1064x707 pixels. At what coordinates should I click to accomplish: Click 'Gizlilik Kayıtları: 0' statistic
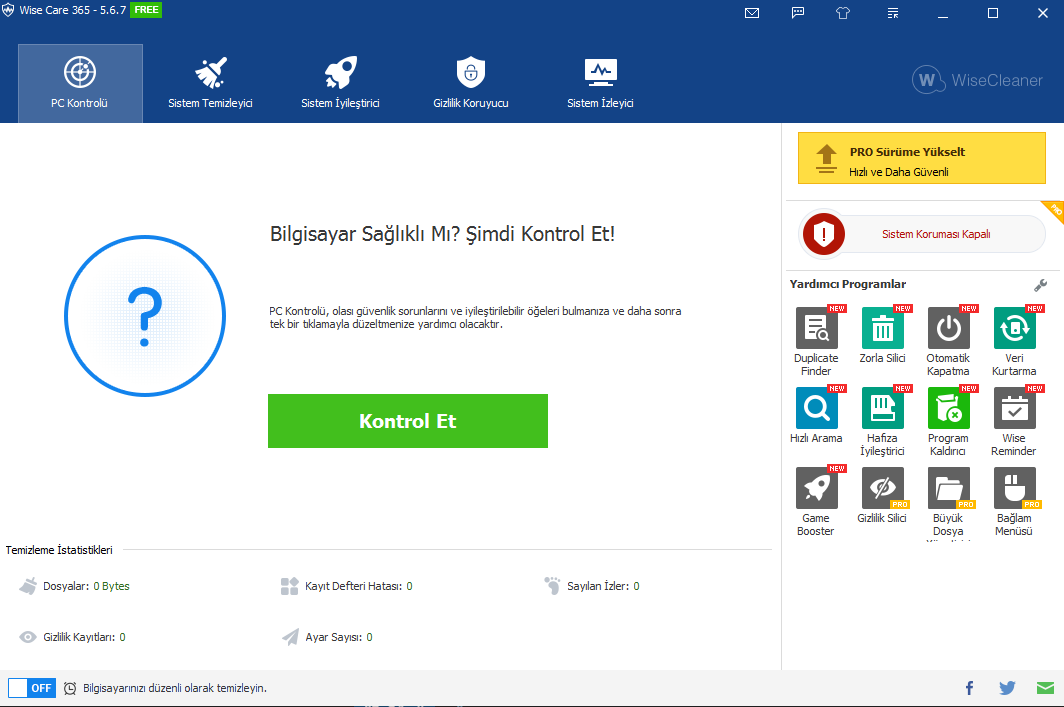pos(72,637)
